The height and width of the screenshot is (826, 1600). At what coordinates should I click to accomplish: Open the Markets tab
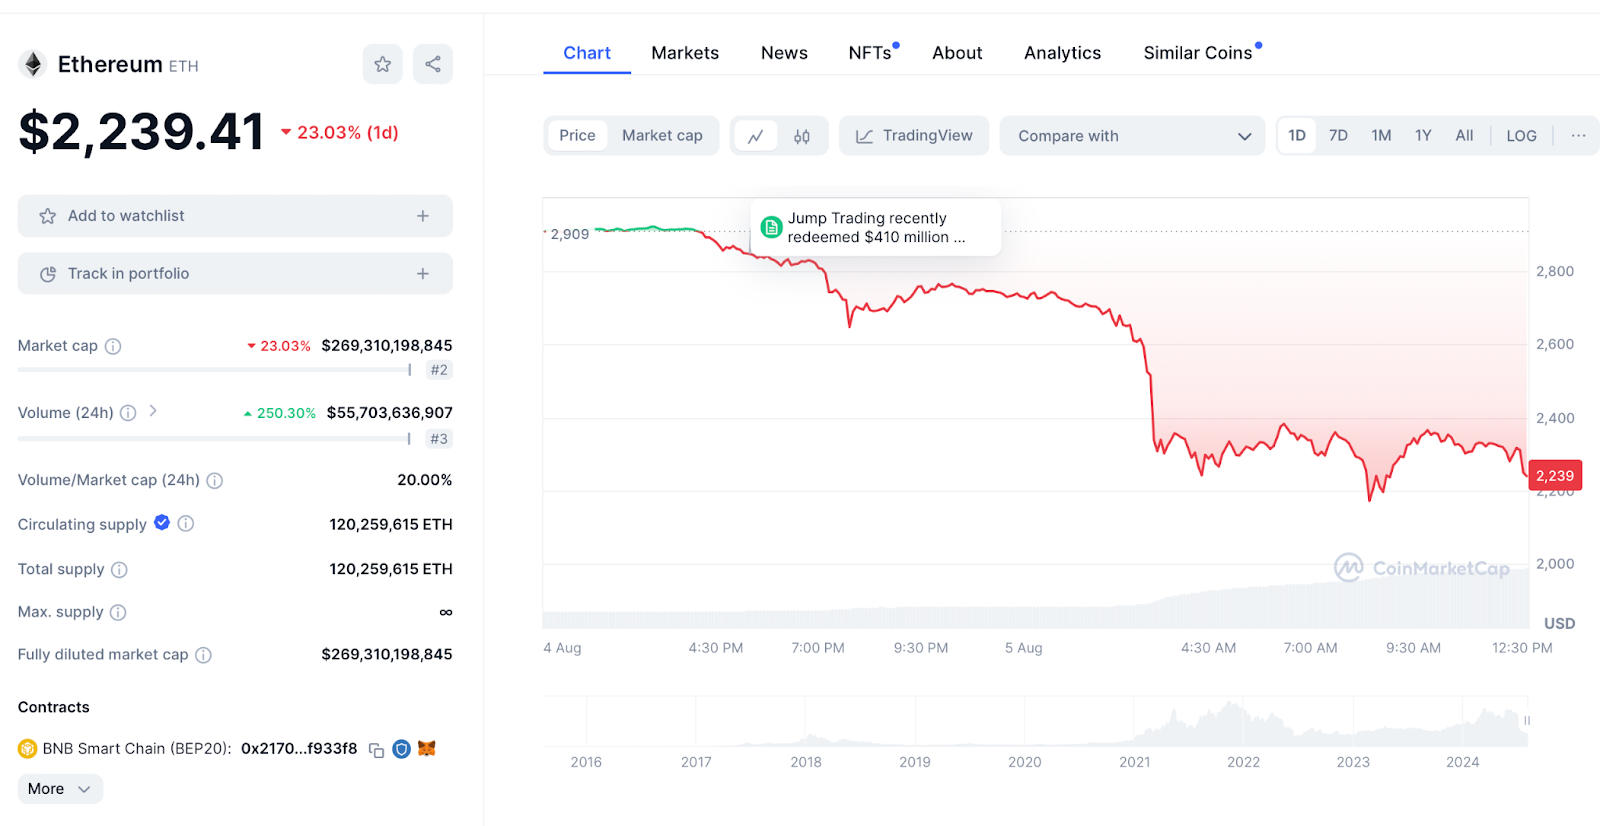click(x=685, y=53)
